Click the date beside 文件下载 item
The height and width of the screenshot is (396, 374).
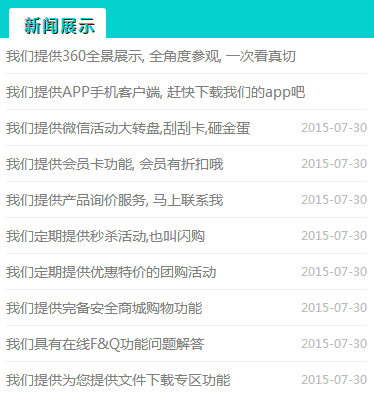(334, 380)
